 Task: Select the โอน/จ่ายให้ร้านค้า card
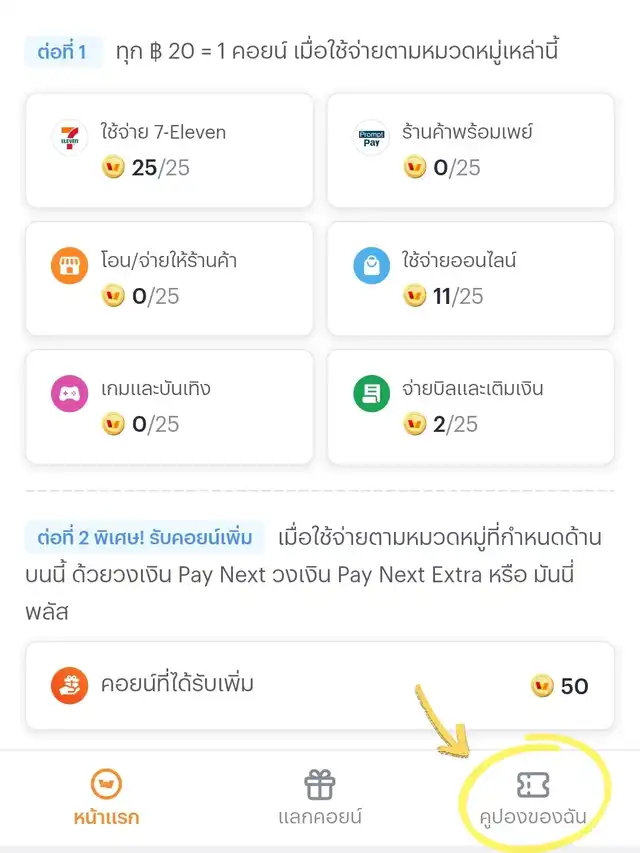[169, 279]
